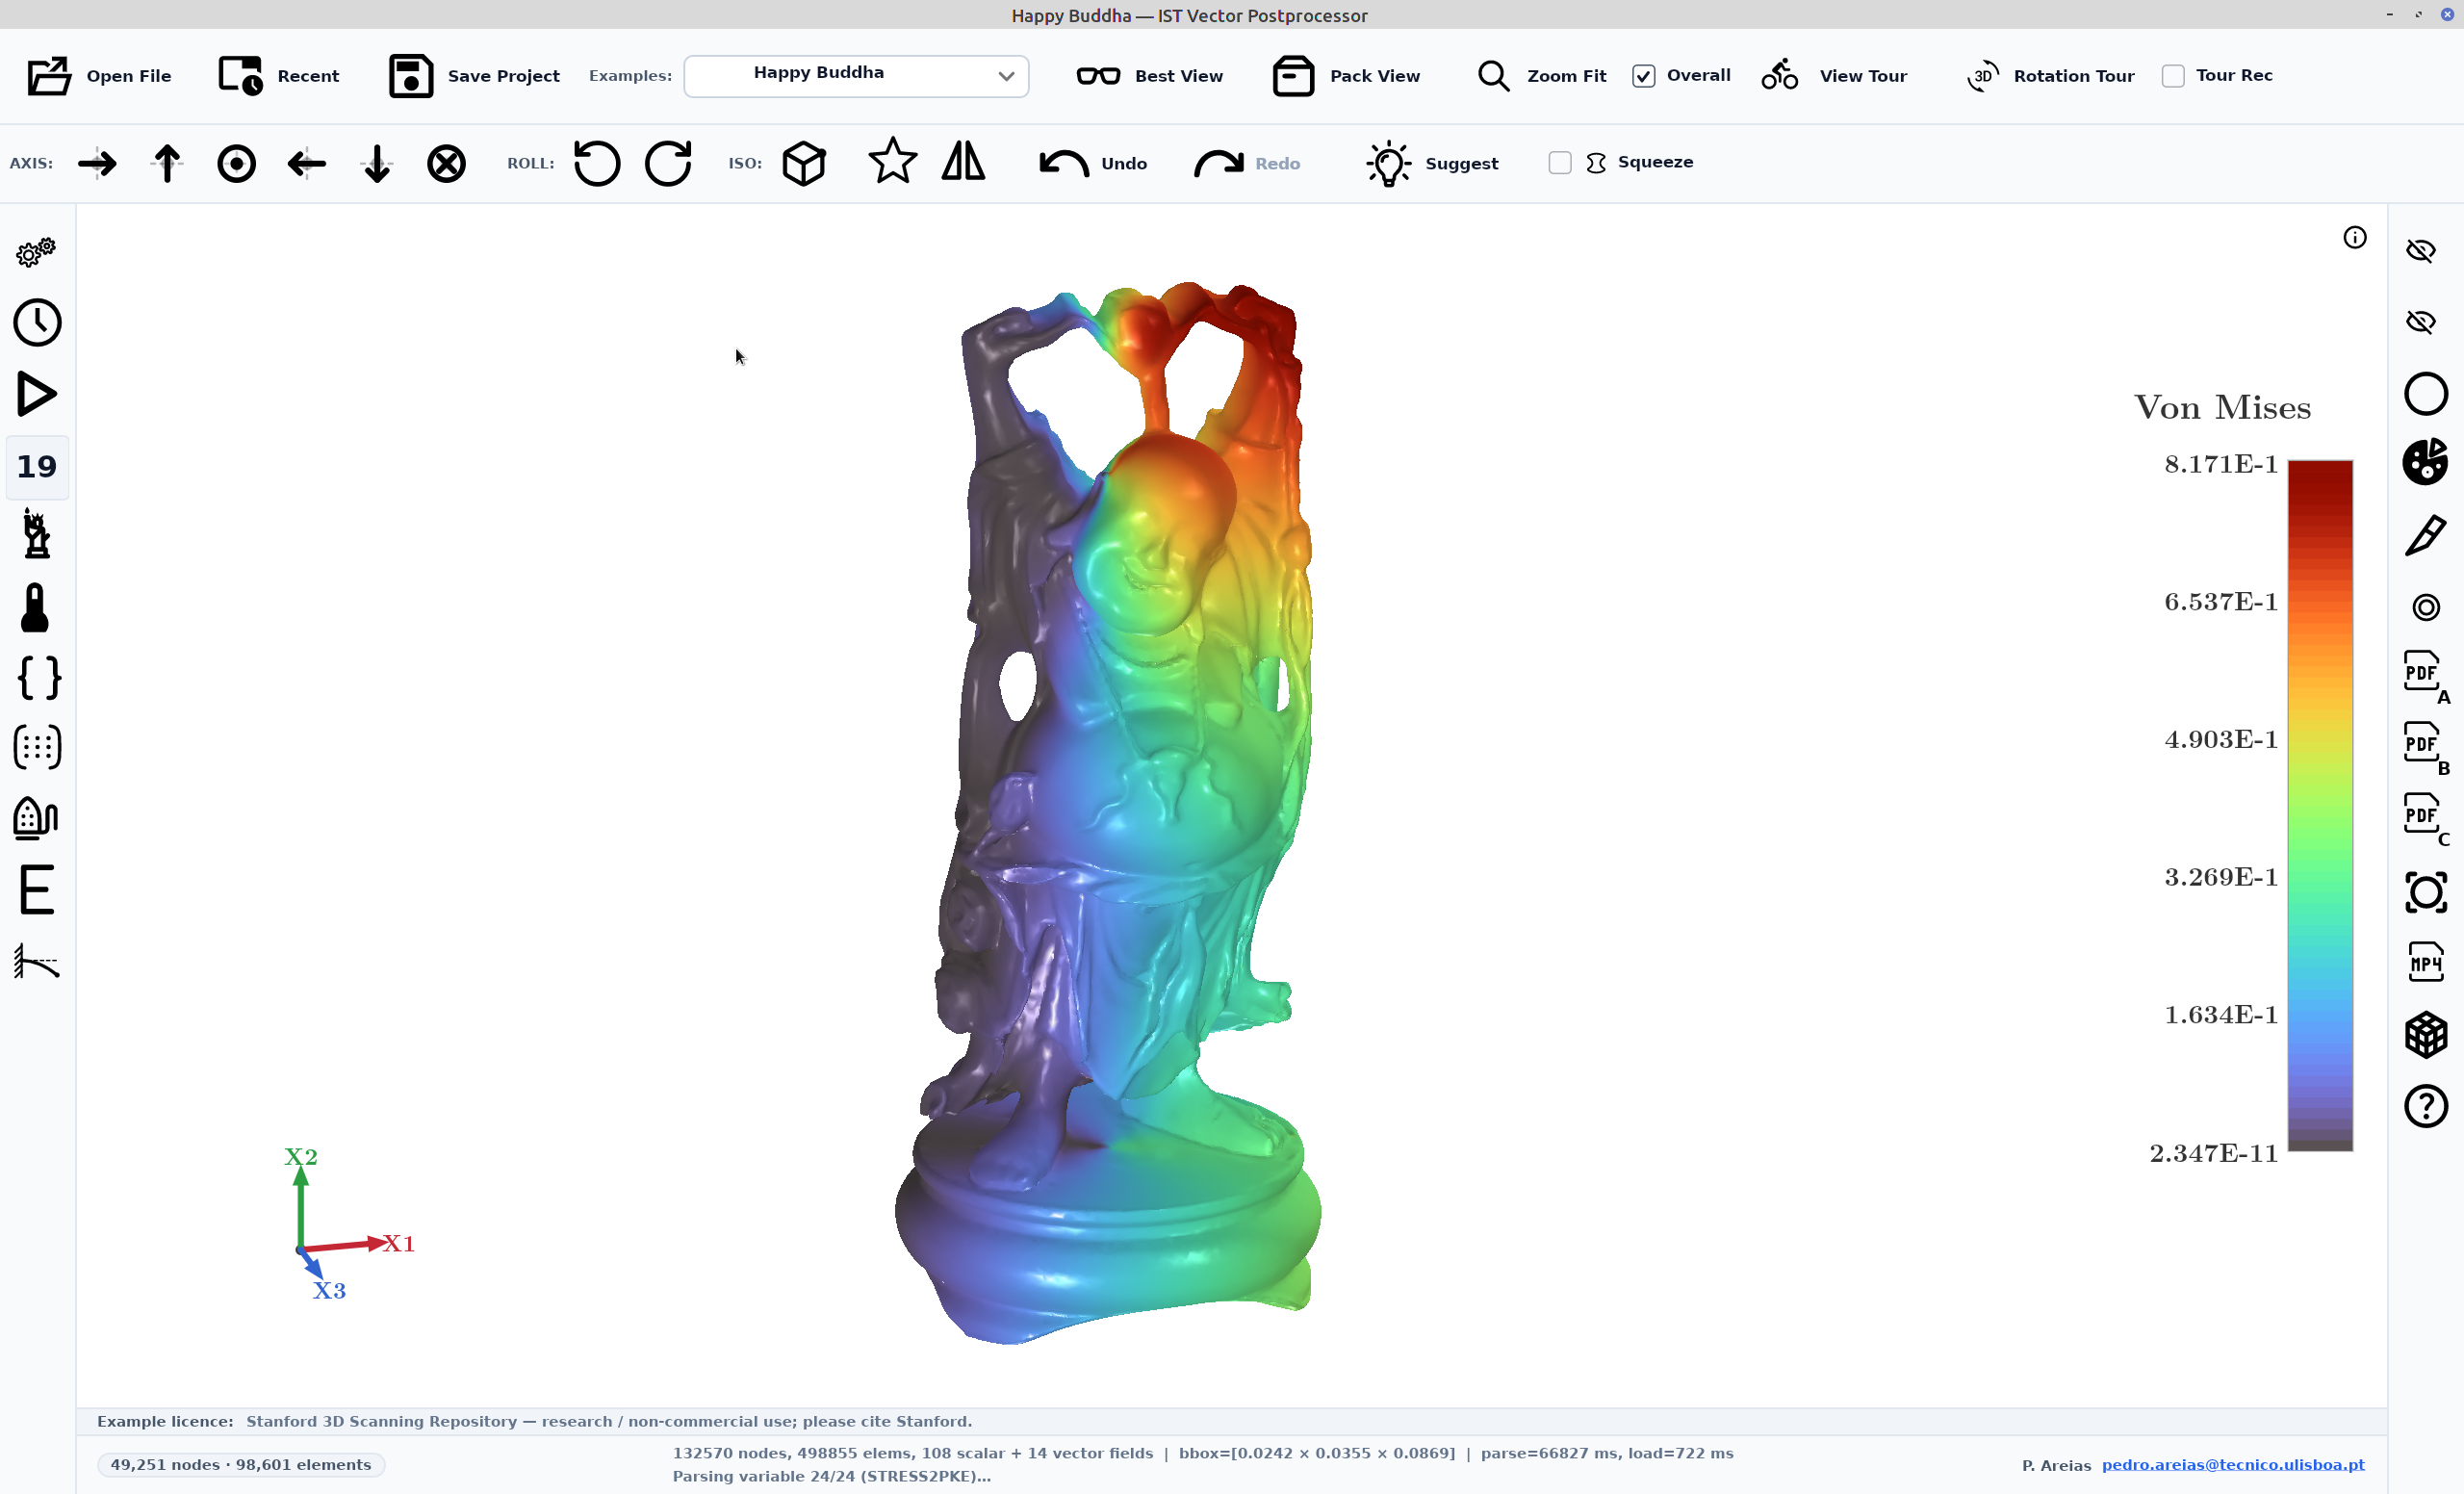This screenshot has height=1494, width=2464.
Task: Enable the Tour Rec checkbox
Action: click(2172, 76)
